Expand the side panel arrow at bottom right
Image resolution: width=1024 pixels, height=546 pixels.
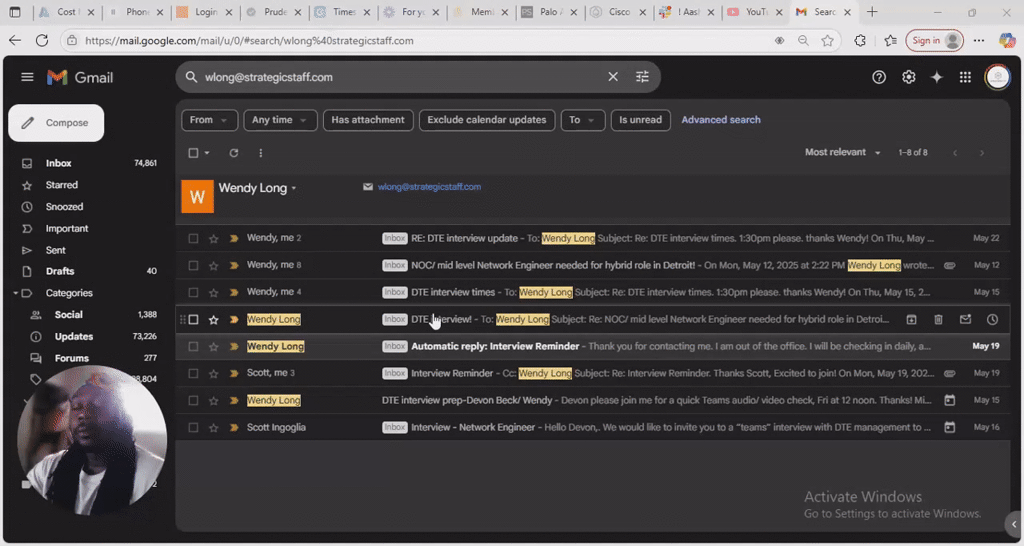point(1014,524)
